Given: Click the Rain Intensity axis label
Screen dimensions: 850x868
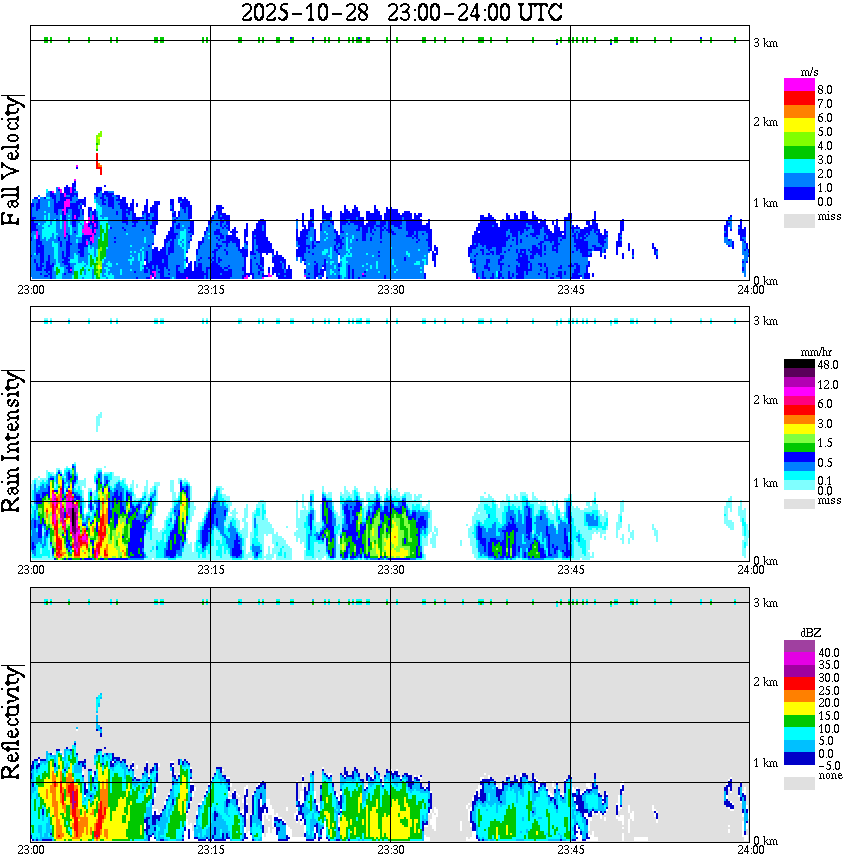Looking at the screenshot, I should [12, 441].
